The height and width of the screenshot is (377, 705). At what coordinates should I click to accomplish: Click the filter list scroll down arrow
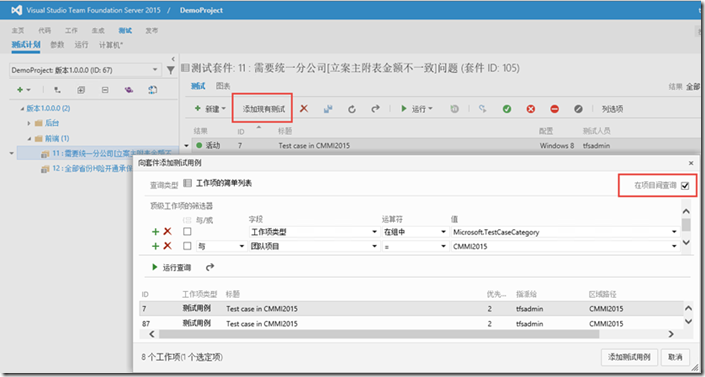click(x=686, y=242)
